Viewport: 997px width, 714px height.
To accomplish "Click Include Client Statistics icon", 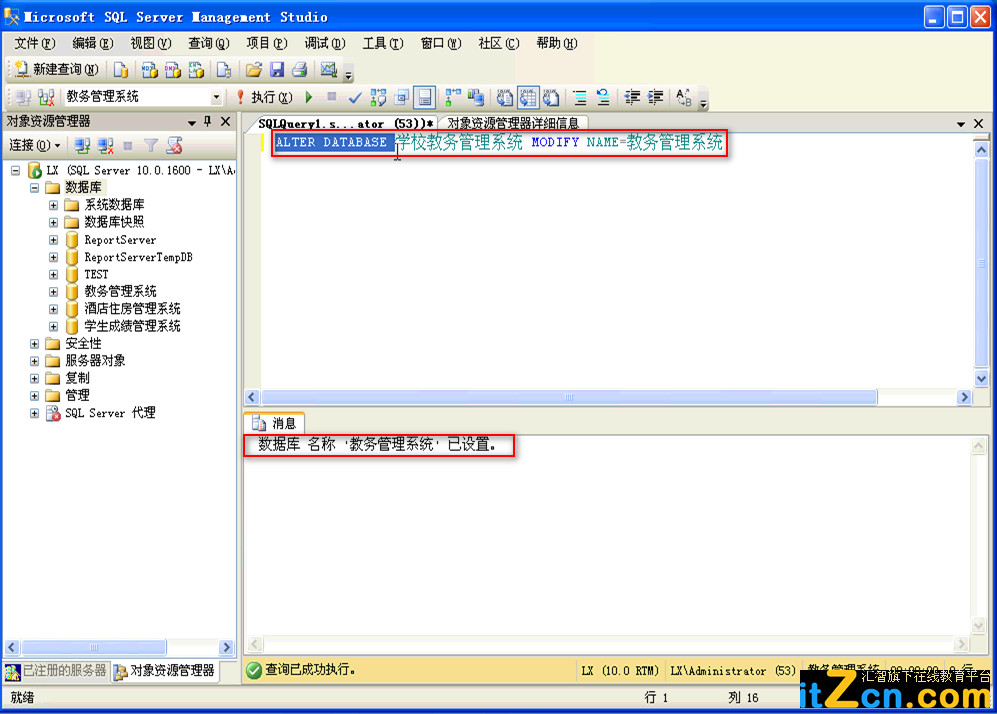I will [476, 97].
